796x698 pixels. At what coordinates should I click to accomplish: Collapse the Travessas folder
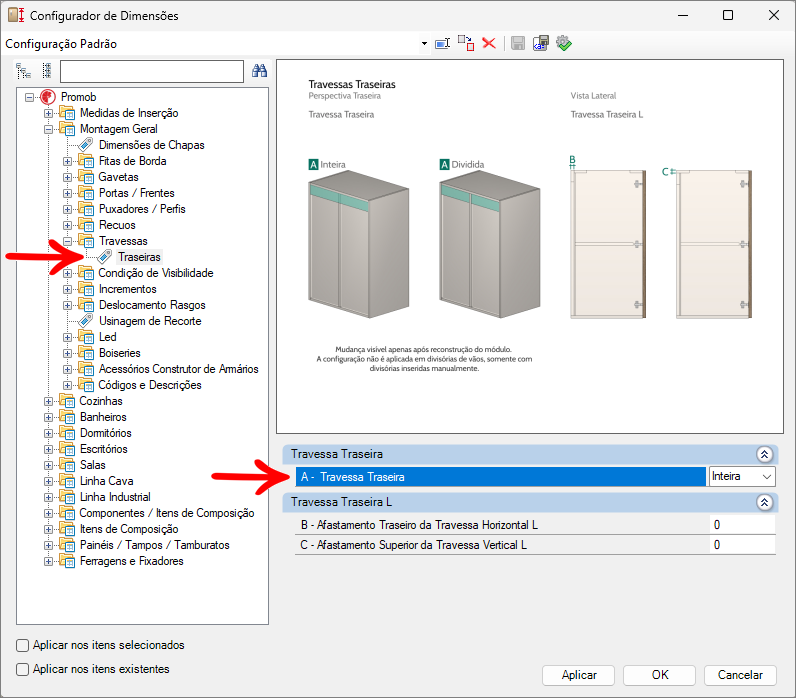[67, 242]
